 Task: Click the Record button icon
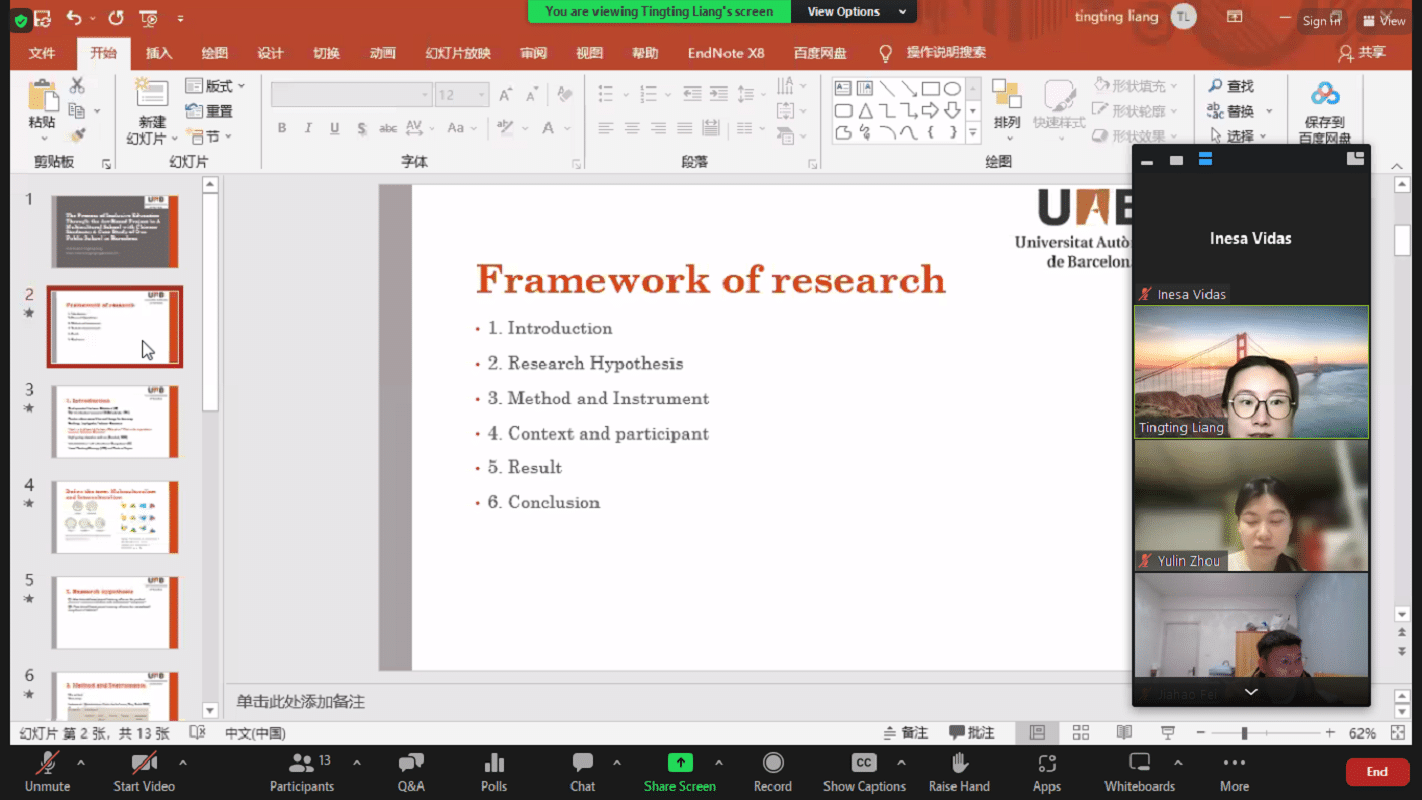[x=772, y=764]
